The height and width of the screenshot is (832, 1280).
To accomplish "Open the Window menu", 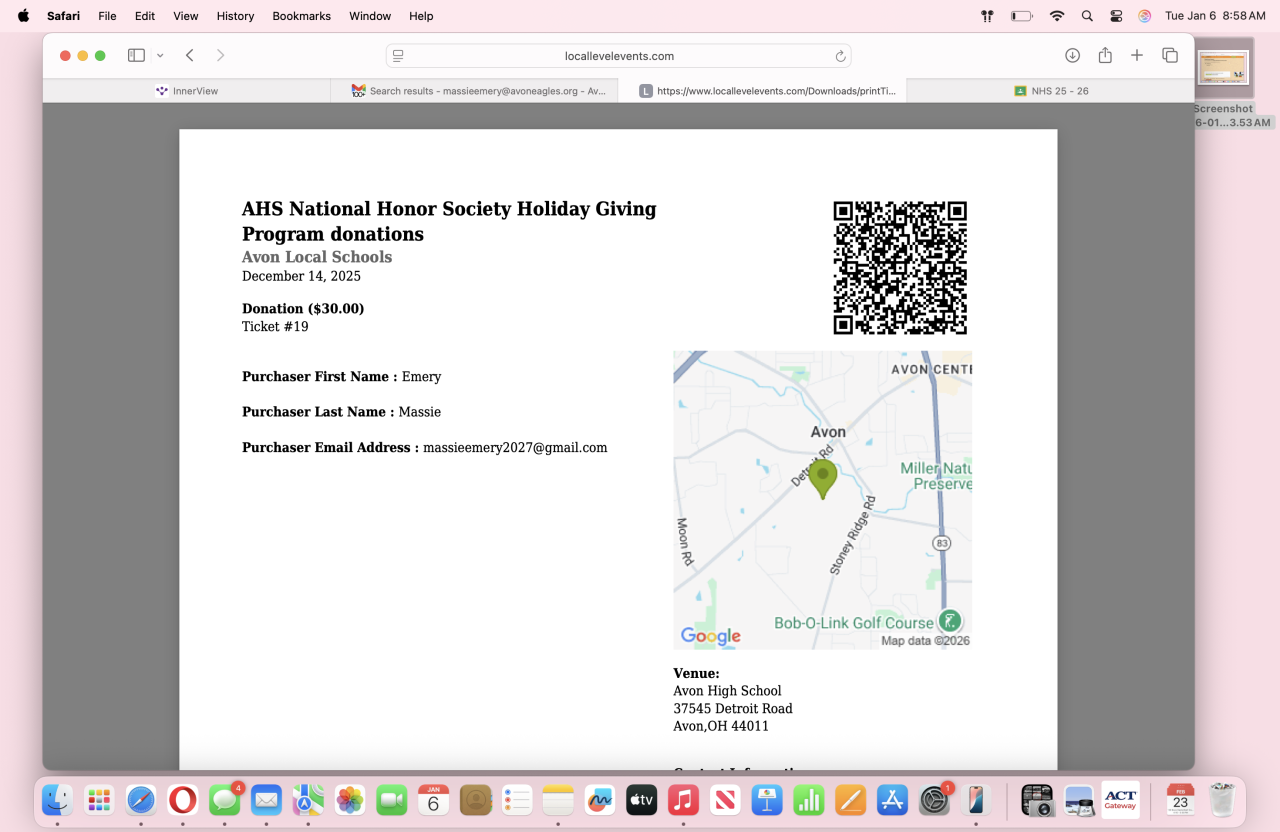I will (370, 16).
